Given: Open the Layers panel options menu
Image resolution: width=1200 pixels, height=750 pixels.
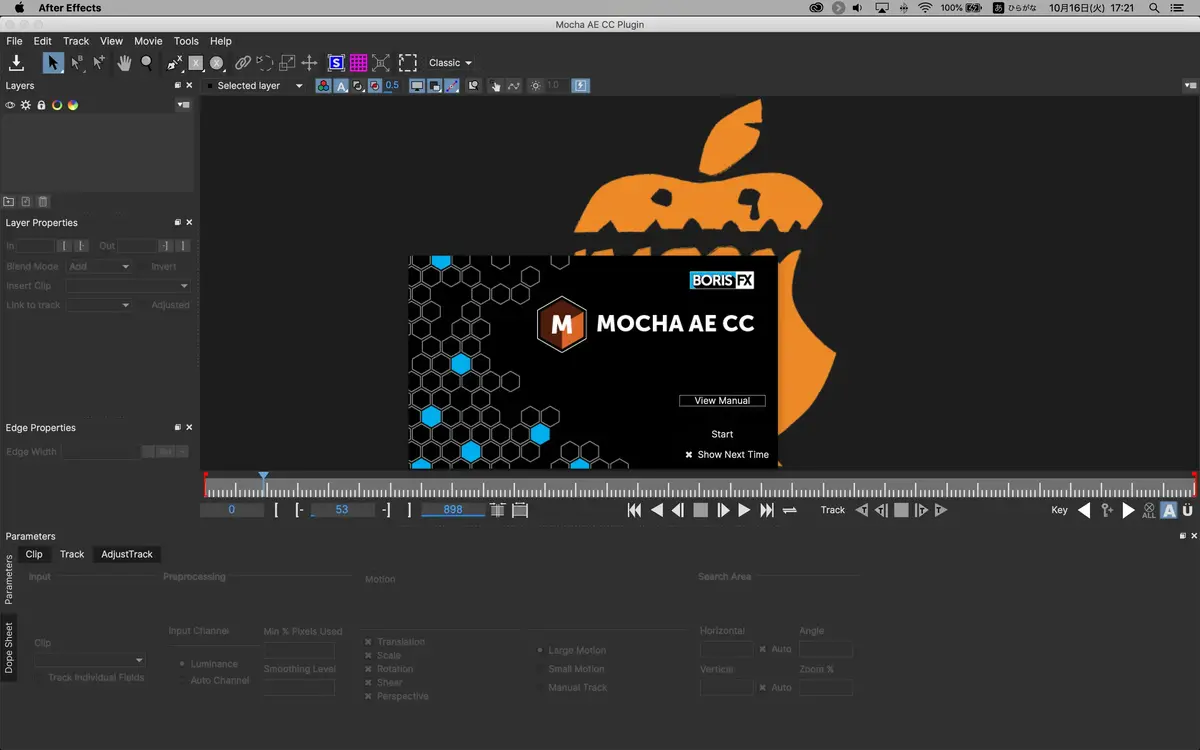Looking at the screenshot, I should point(183,105).
